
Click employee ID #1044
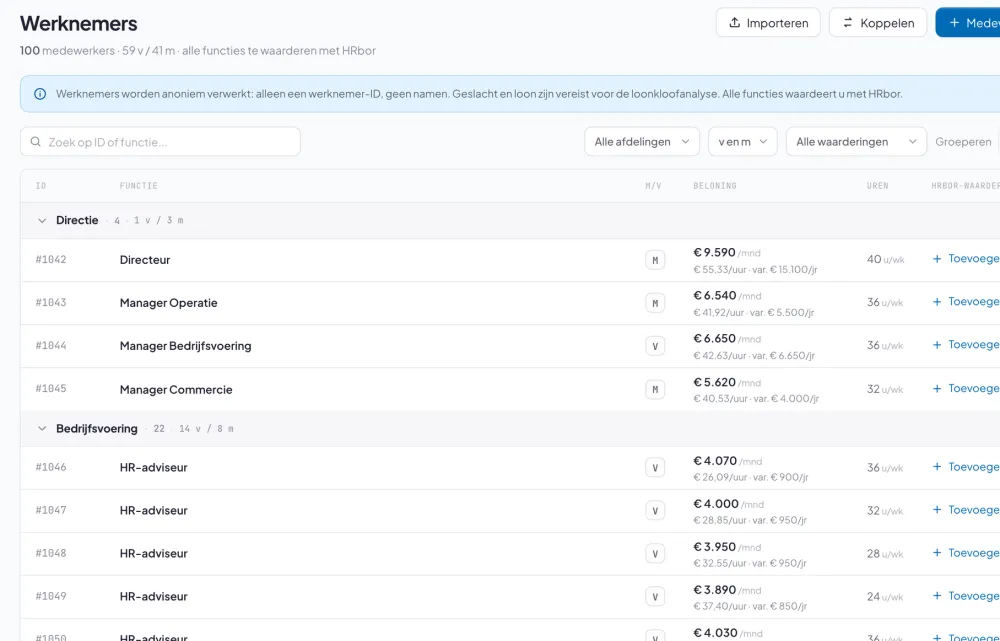(x=51, y=346)
